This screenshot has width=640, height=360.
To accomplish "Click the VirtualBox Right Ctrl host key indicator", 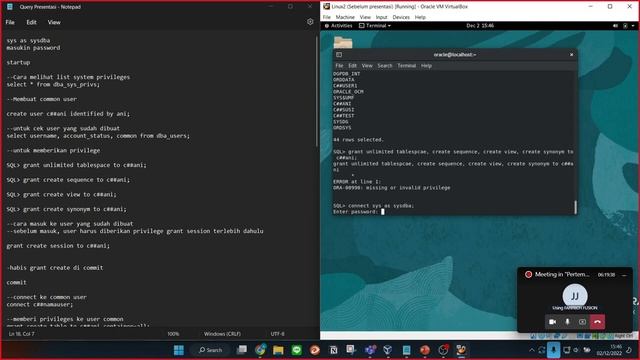I will pos(623,336).
